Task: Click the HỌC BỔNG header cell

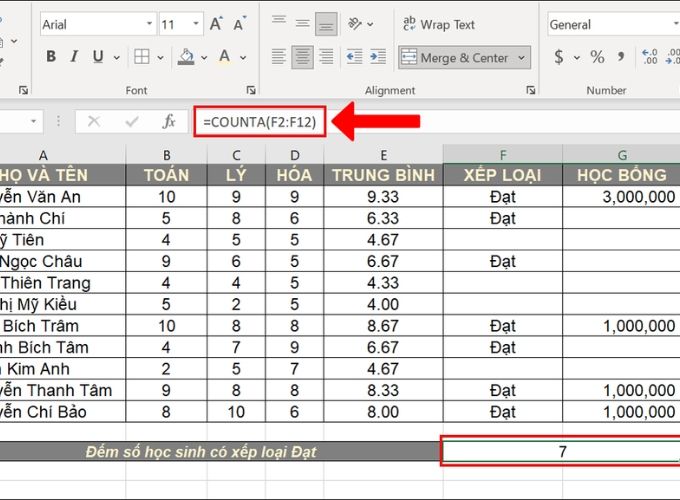Action: tap(621, 175)
